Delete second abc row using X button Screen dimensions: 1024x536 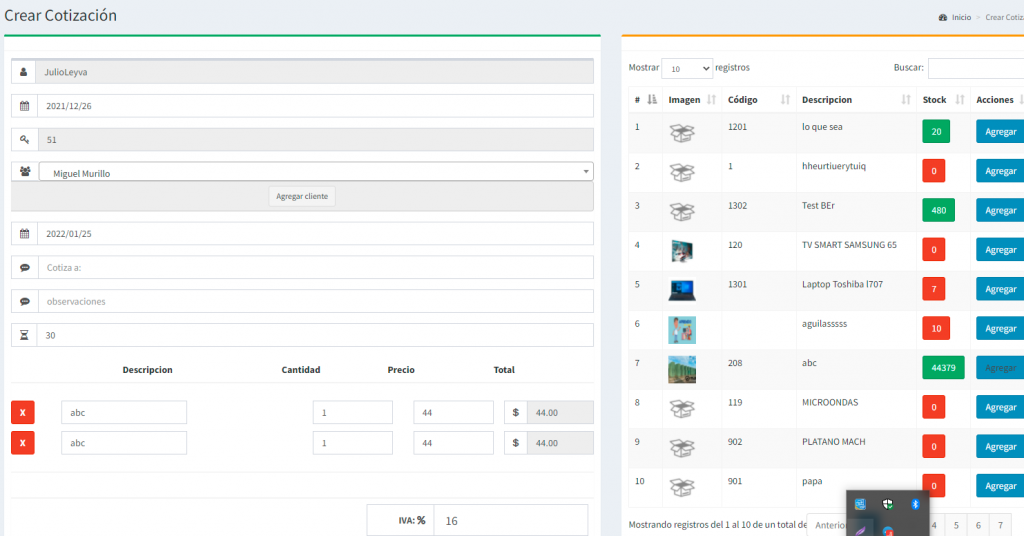point(22,442)
